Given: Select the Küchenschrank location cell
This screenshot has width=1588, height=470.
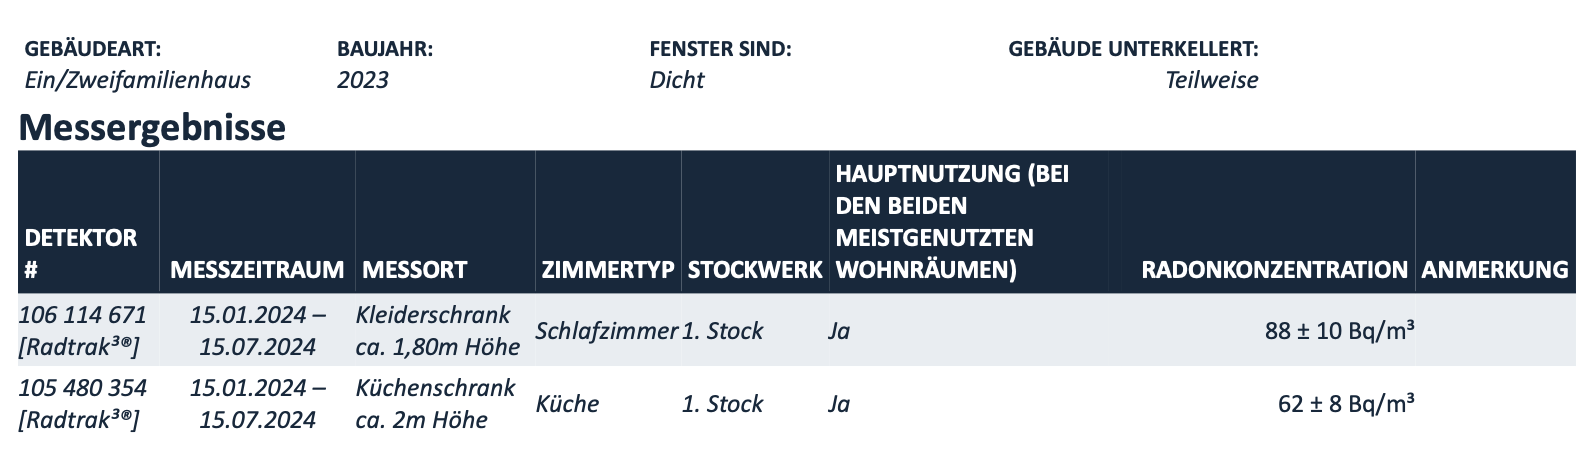Looking at the screenshot, I should [436, 404].
